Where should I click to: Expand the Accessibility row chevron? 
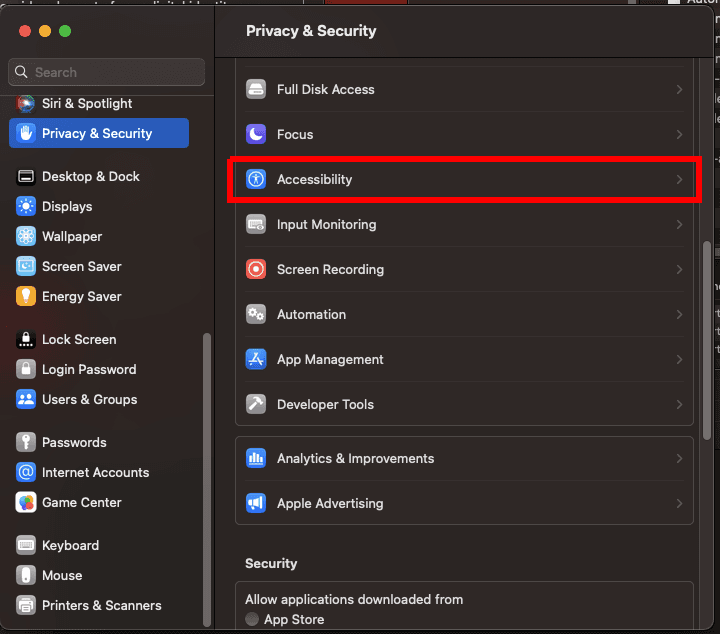click(x=679, y=180)
